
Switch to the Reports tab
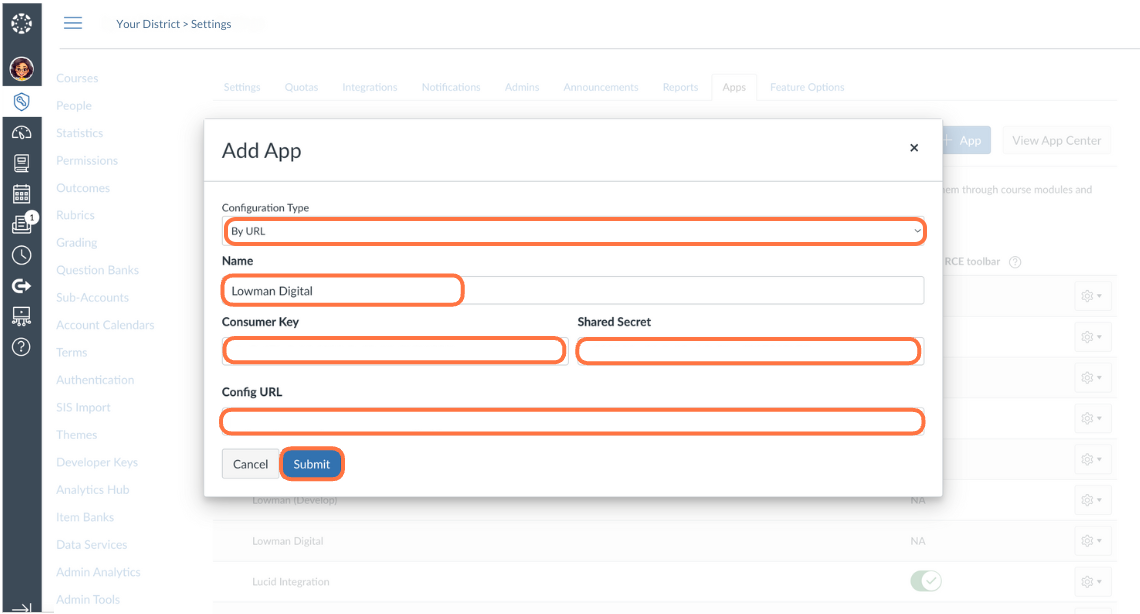(x=681, y=87)
